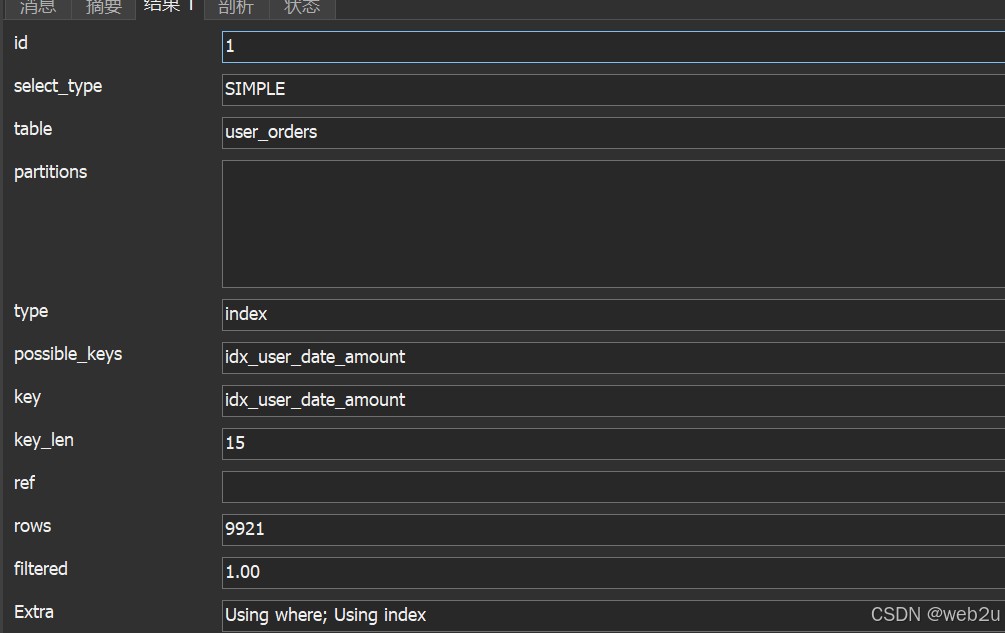Select the type field showing index

612,314
